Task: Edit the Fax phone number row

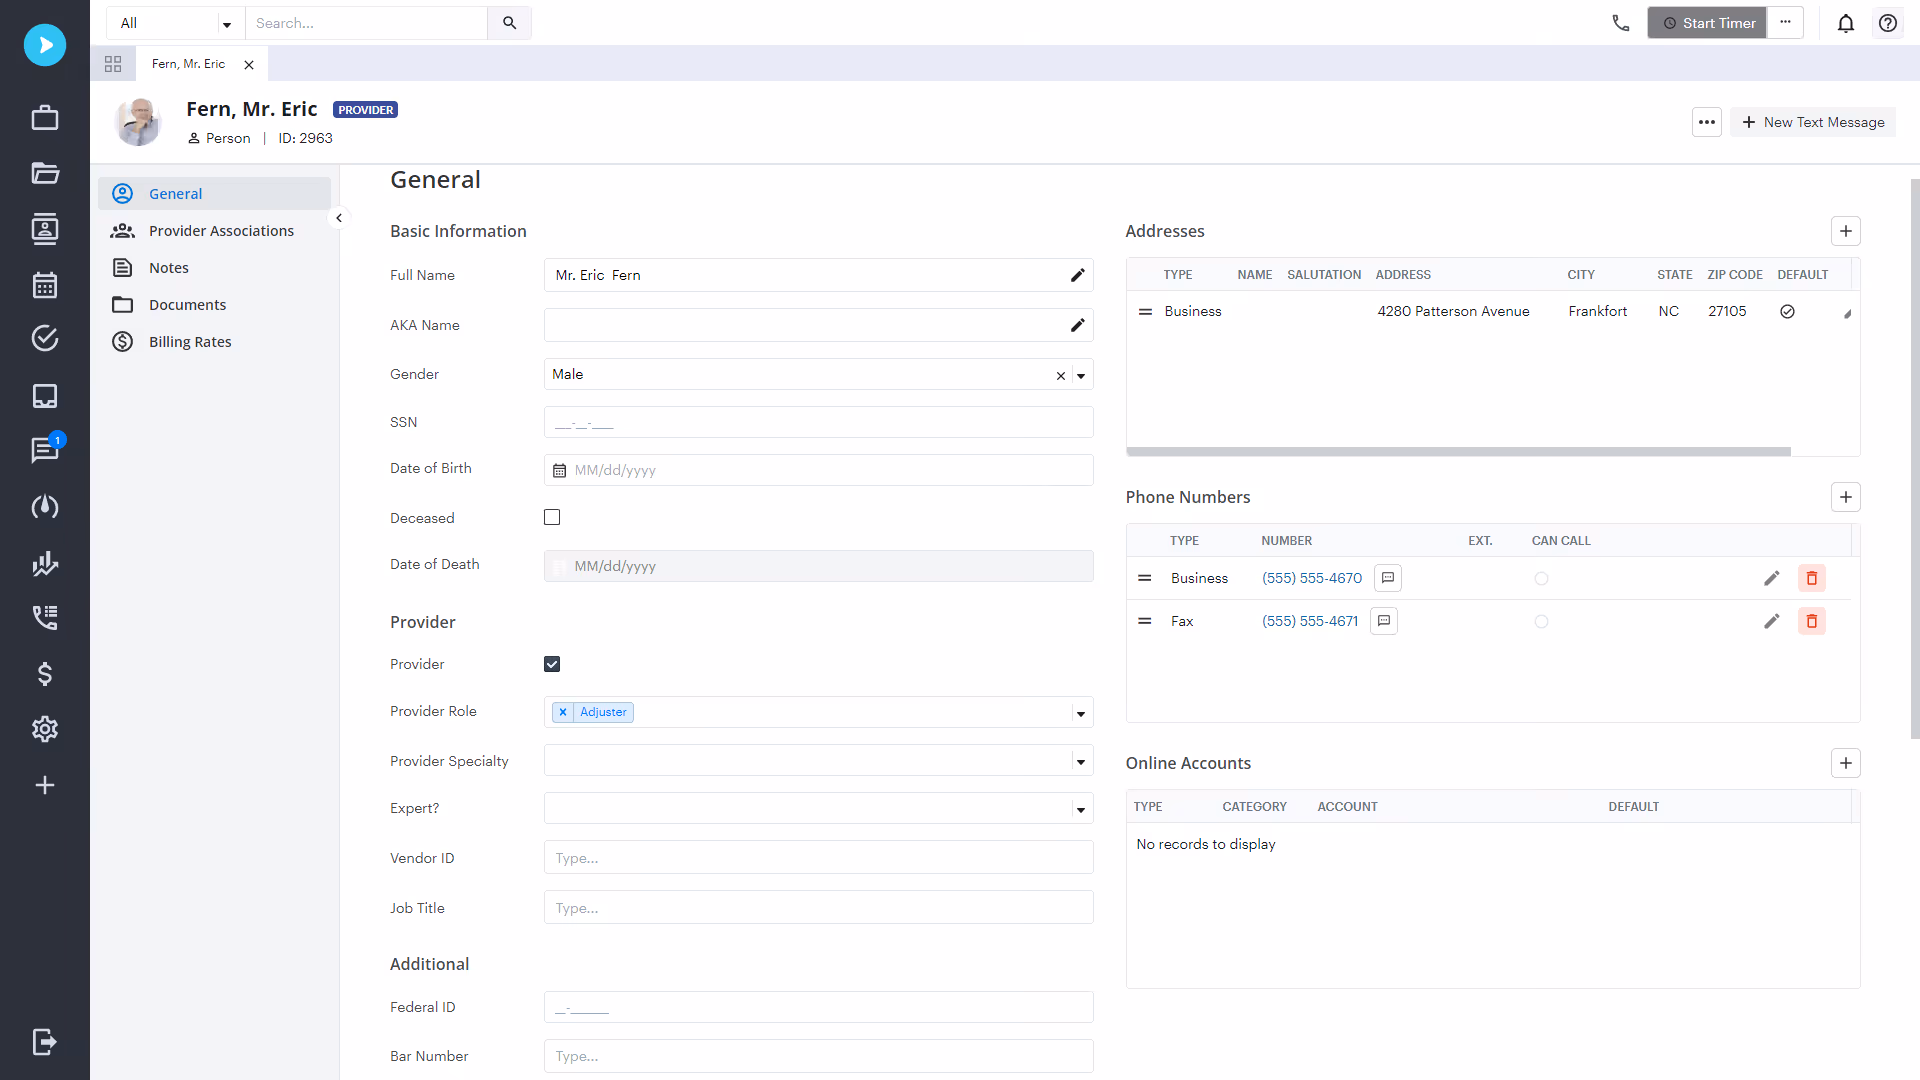Action: point(1771,621)
